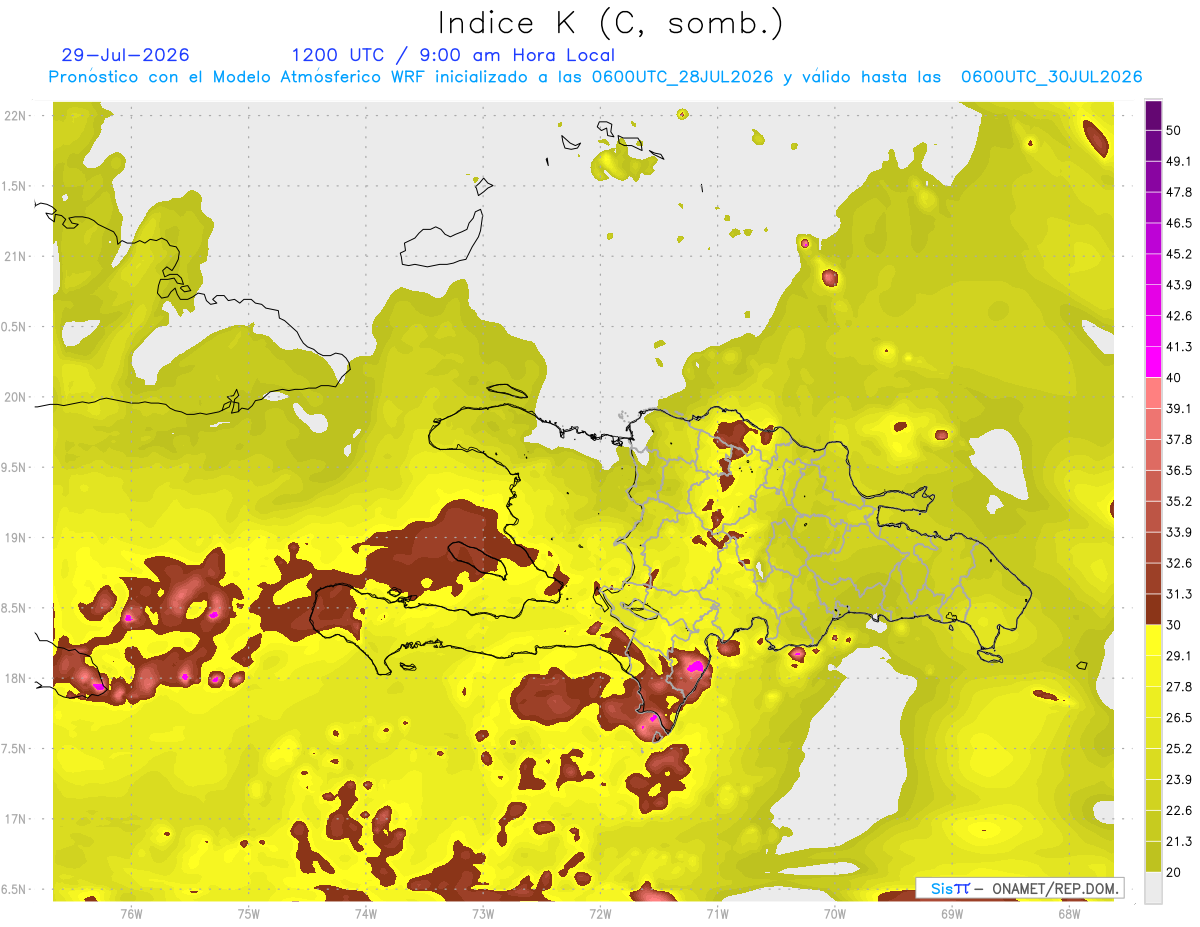Image resolution: width=1200 pixels, height=927 pixels.
Task: Click the color scale value "22.6"
Action: [x=1179, y=811]
